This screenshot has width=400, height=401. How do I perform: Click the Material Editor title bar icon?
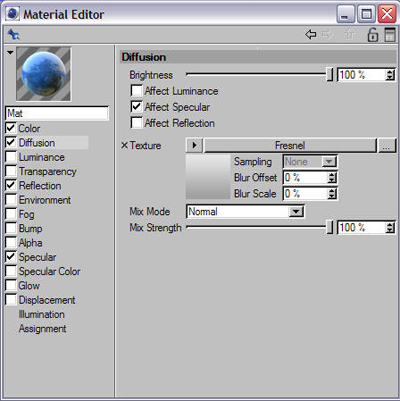tap(12, 14)
